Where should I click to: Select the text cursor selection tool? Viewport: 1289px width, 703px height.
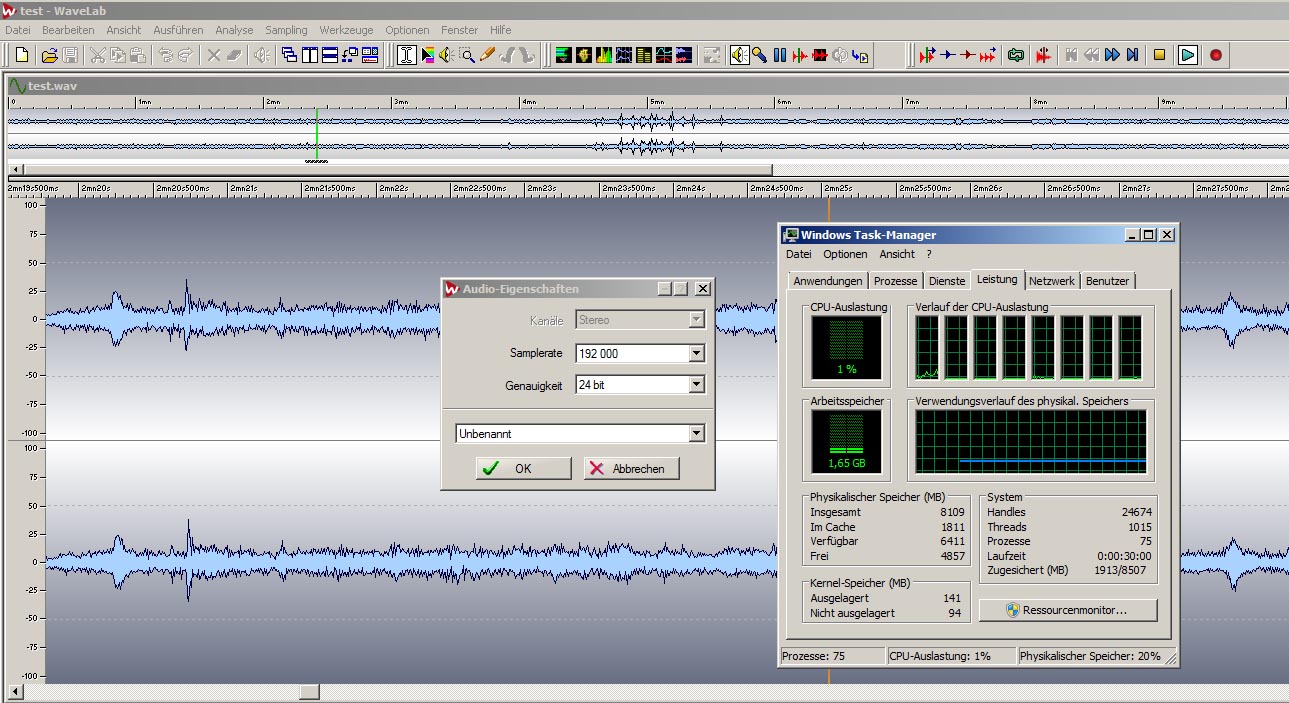click(406, 55)
